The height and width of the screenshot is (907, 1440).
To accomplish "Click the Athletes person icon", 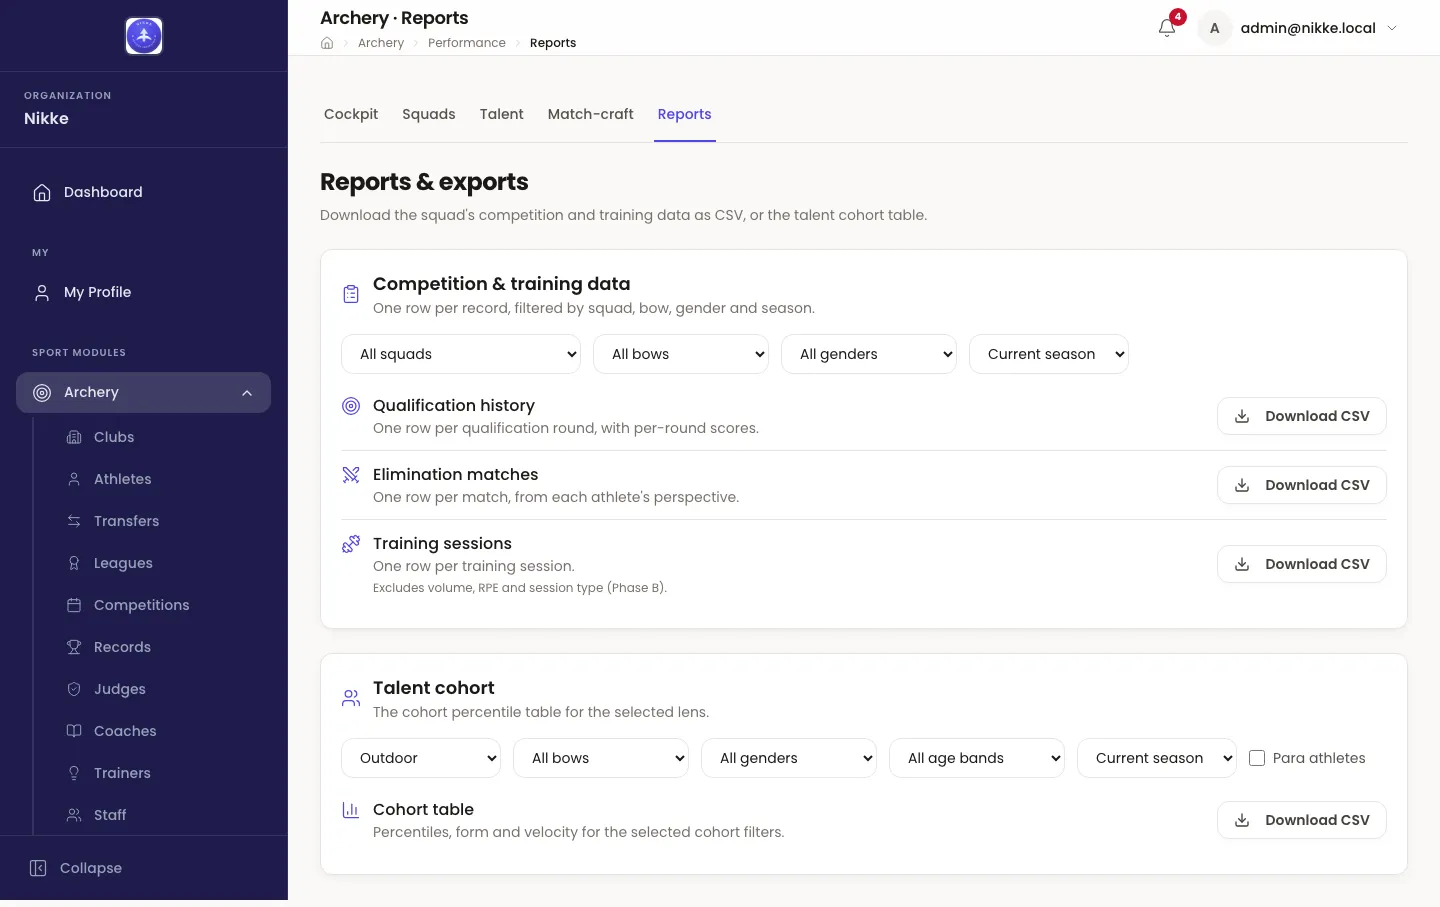I will (x=74, y=479).
